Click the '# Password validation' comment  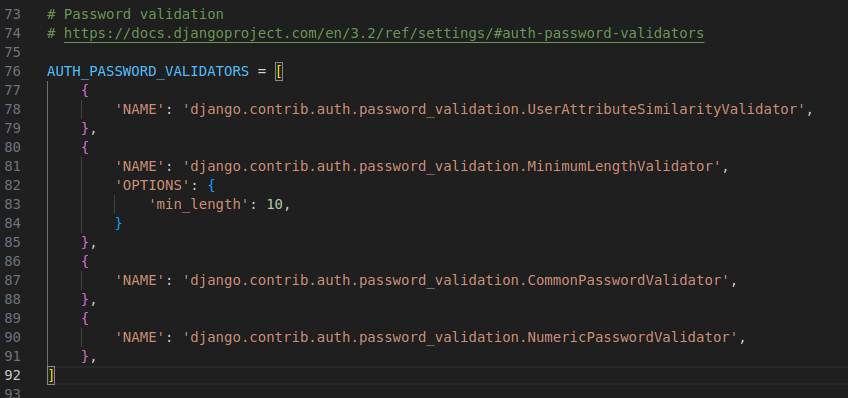tap(135, 14)
